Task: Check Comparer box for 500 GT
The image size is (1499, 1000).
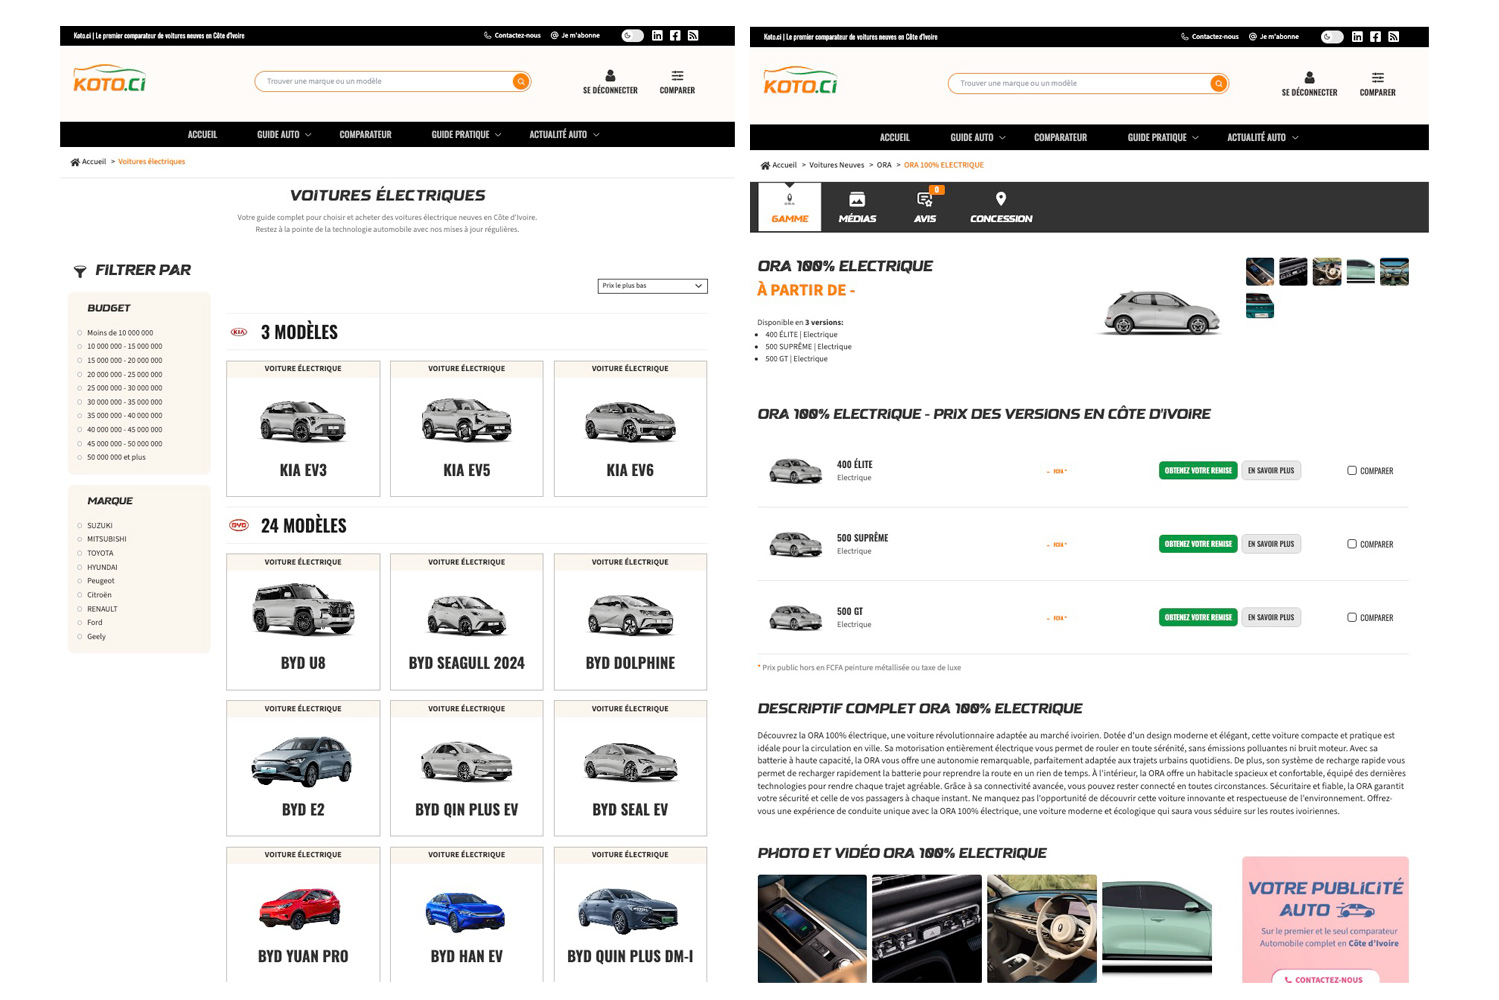Action: [x=1352, y=617]
